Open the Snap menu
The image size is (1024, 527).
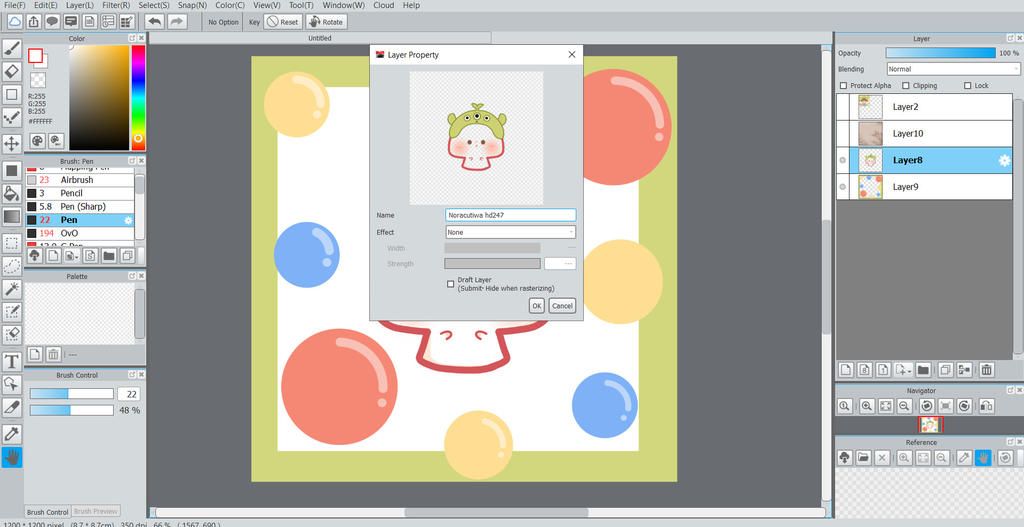coord(192,5)
